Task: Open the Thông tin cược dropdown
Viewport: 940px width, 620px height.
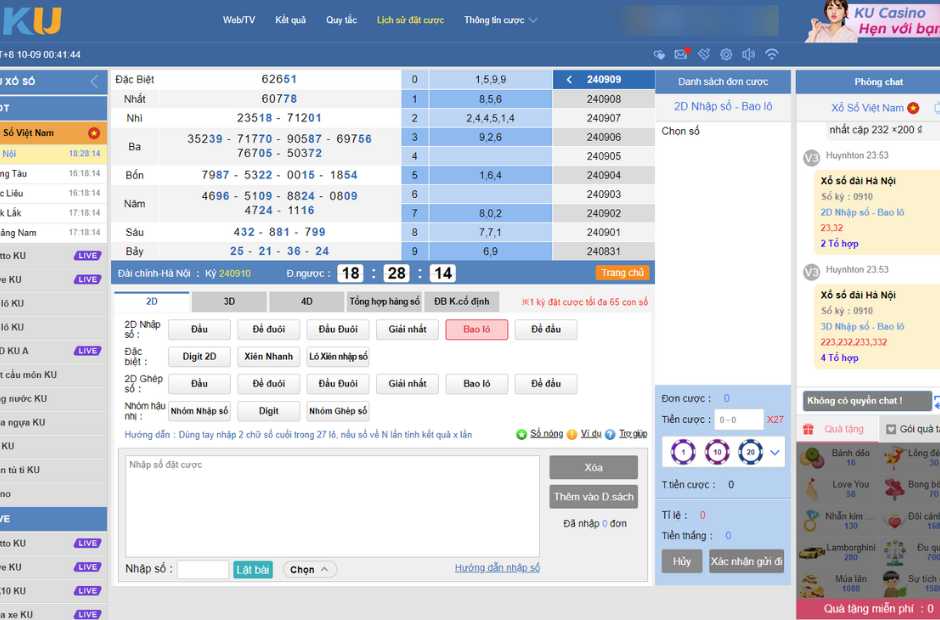Action: pyautogui.click(x=501, y=20)
